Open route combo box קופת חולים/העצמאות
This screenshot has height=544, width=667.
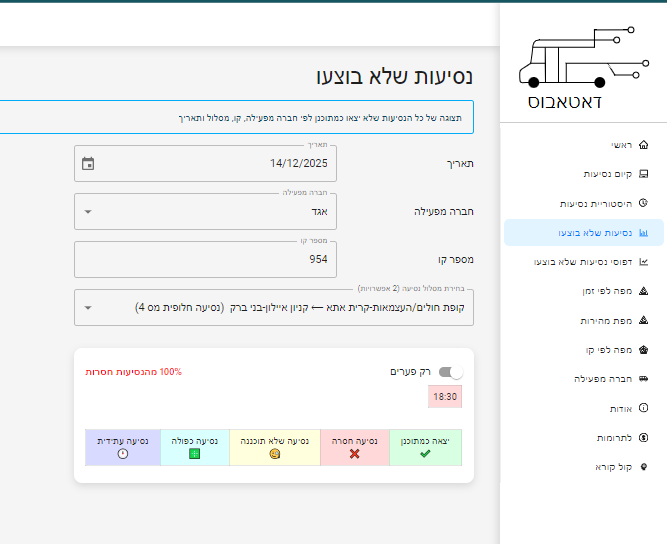coord(274,308)
